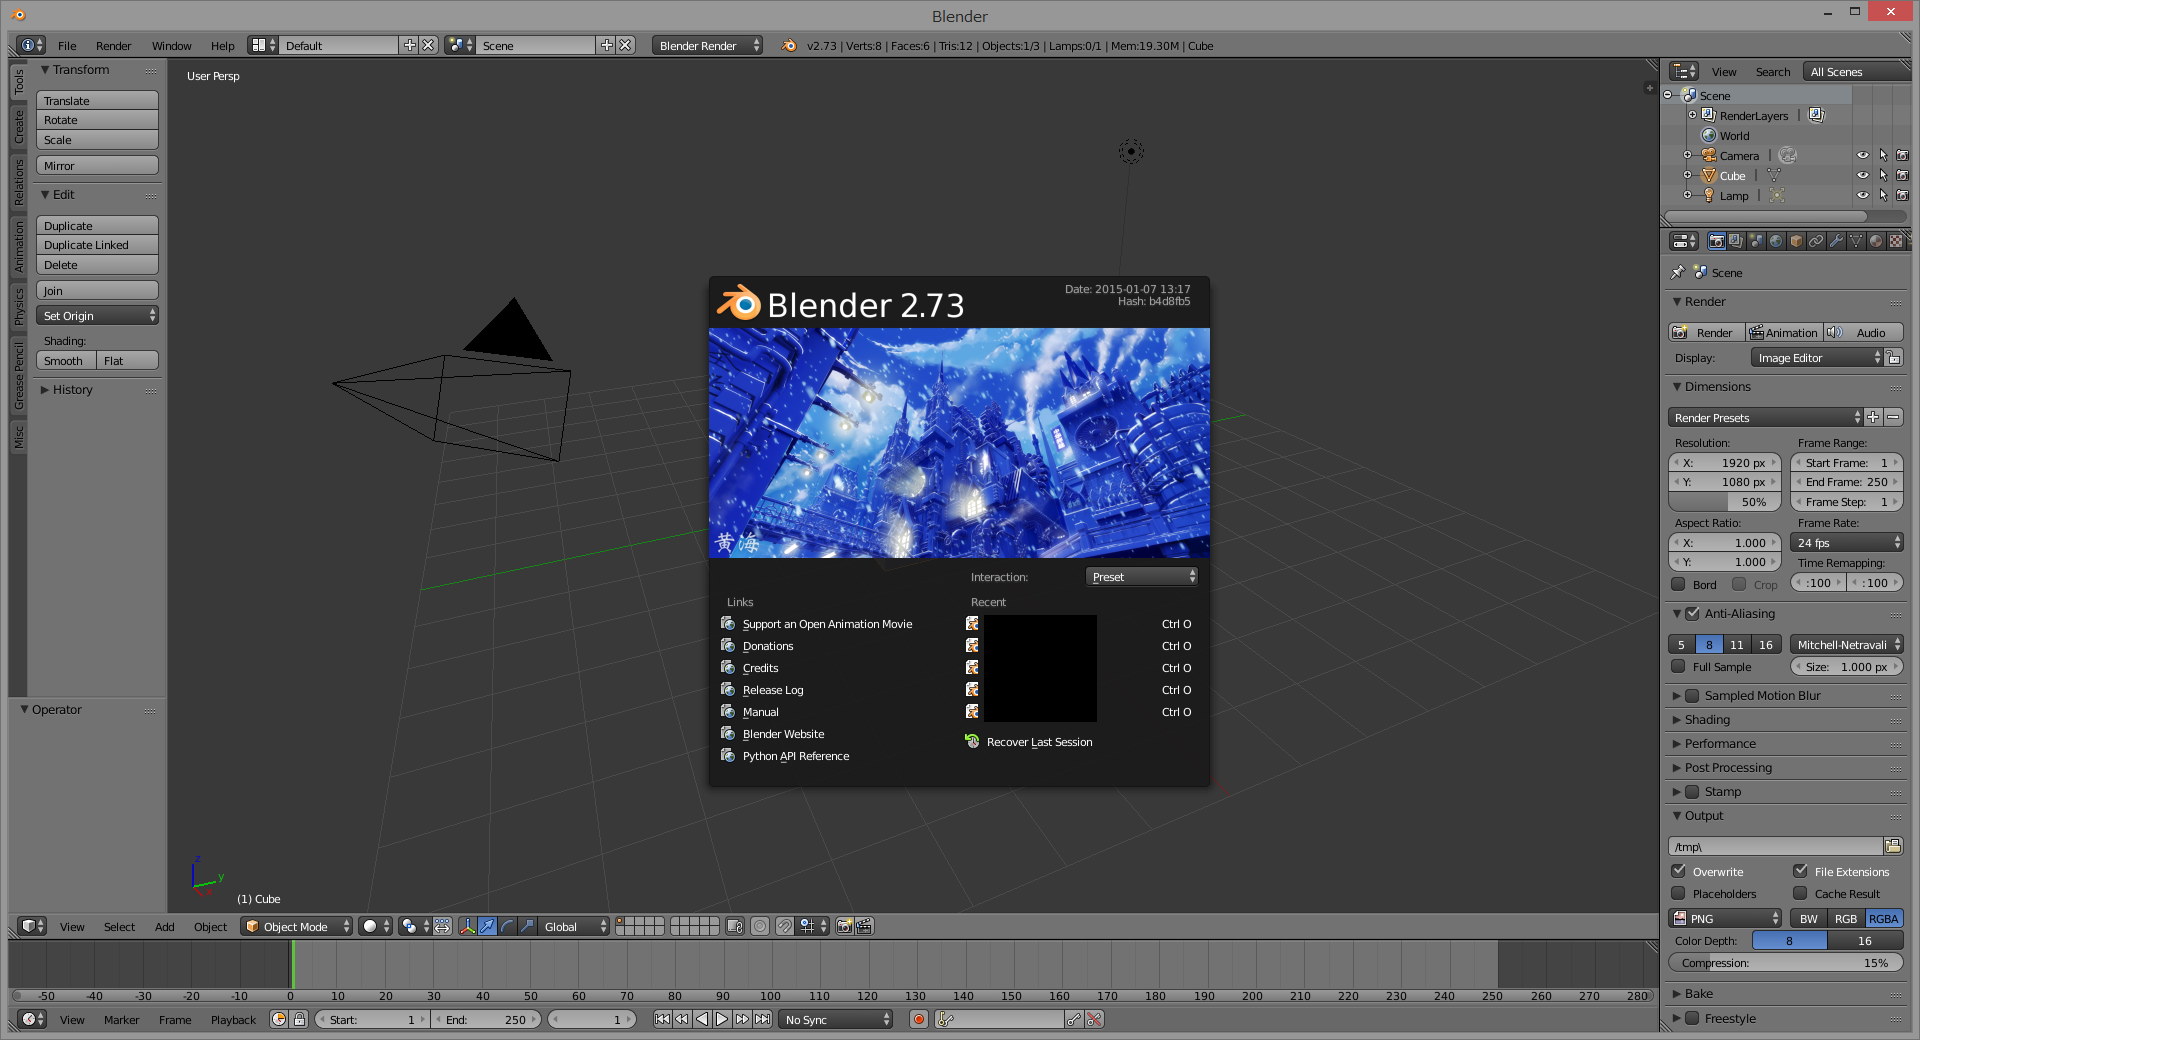Select the rotate manipulator arc icon
The width and height of the screenshot is (2160, 1040).
507,926
